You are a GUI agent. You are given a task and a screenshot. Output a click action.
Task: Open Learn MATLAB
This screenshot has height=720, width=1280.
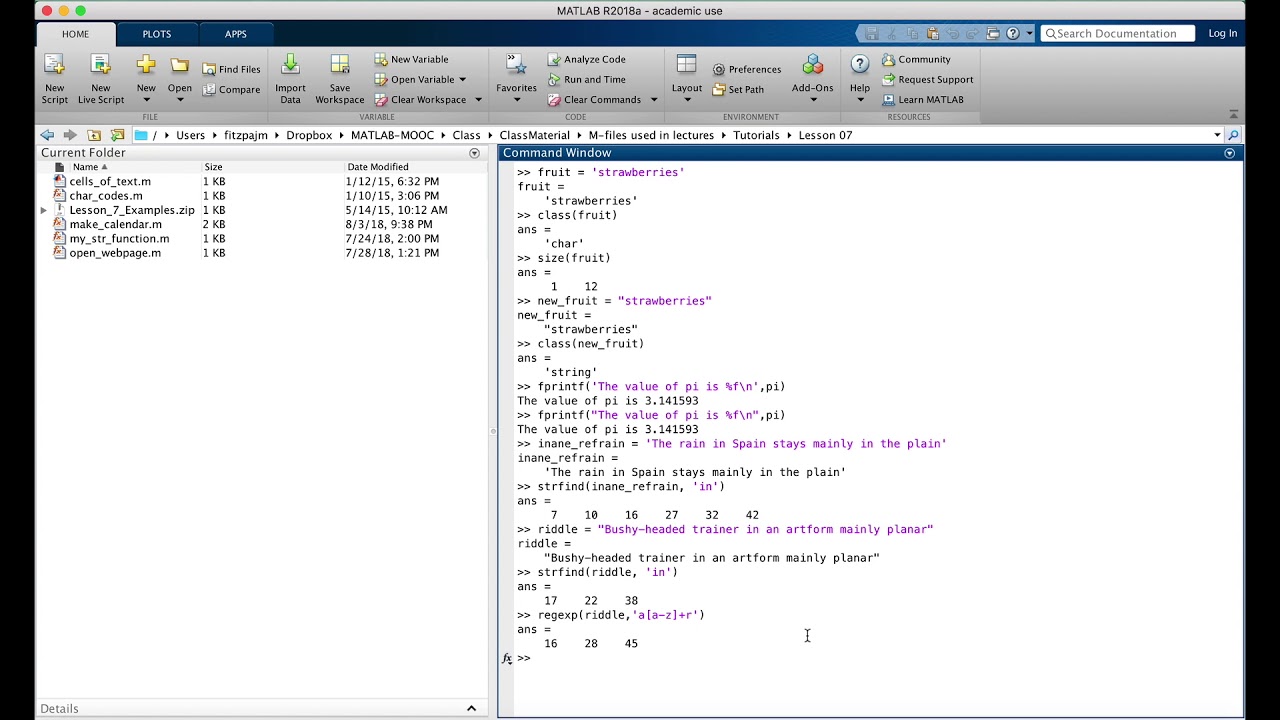pos(923,99)
